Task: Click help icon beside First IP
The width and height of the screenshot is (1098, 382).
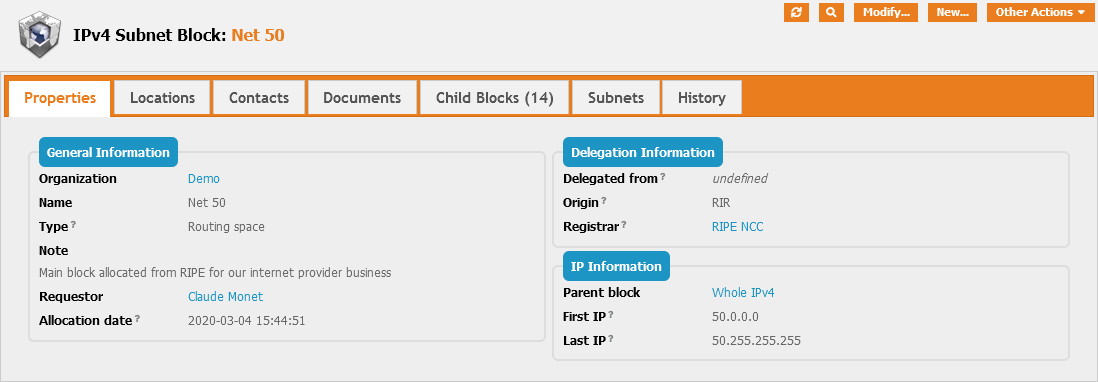Action: (611, 316)
